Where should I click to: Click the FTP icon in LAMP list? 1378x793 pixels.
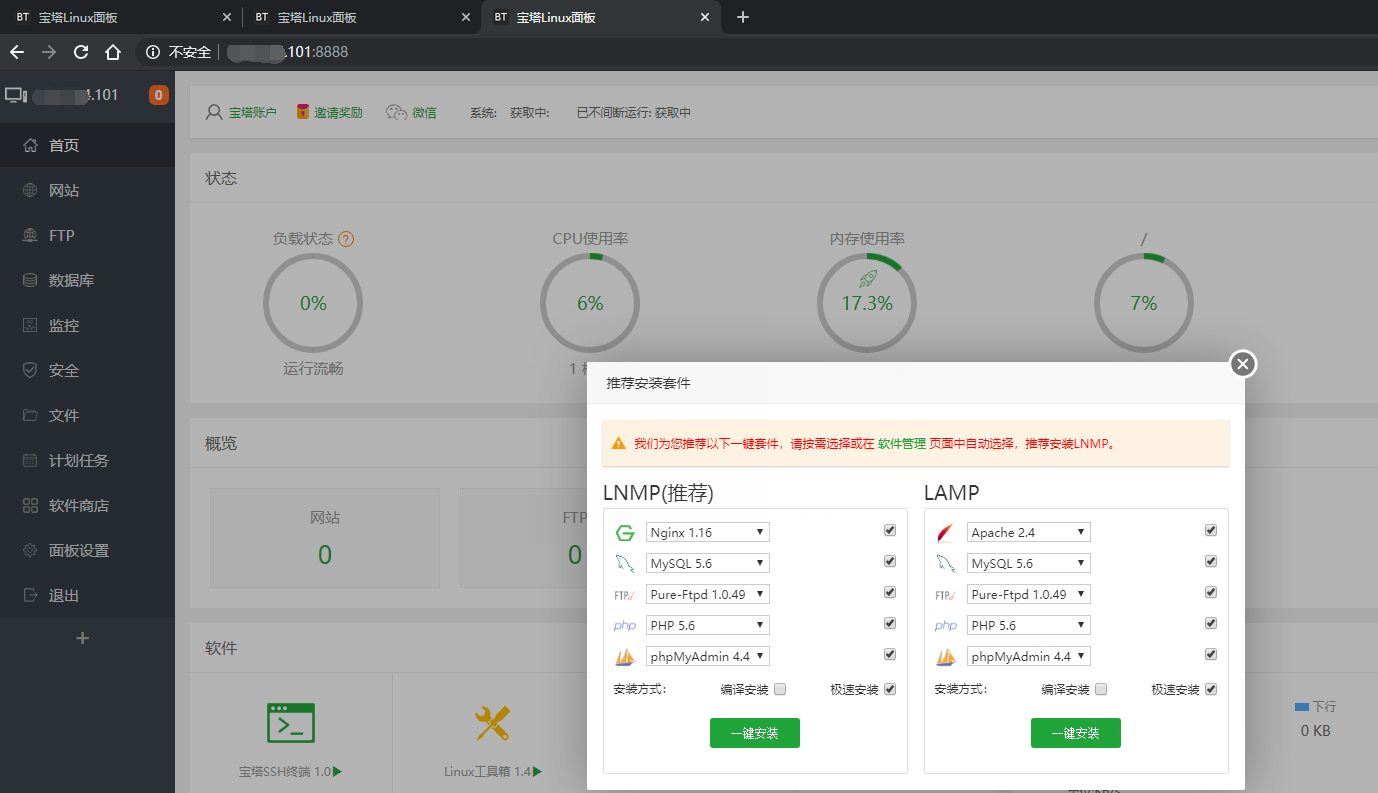coord(946,595)
